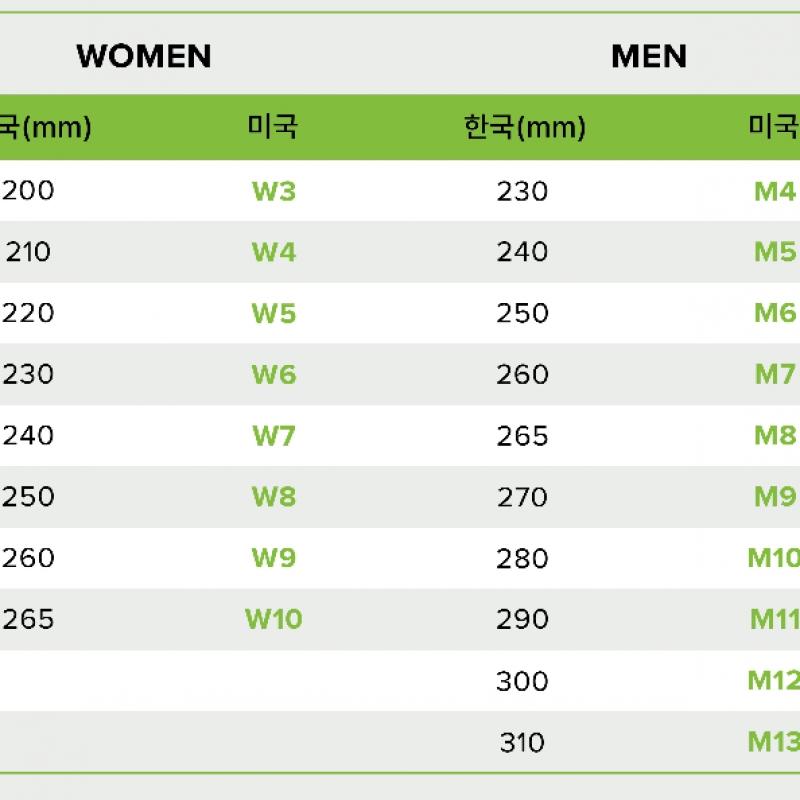Select the women's 미국 column header
This screenshot has width=800, height=800.
273,127
